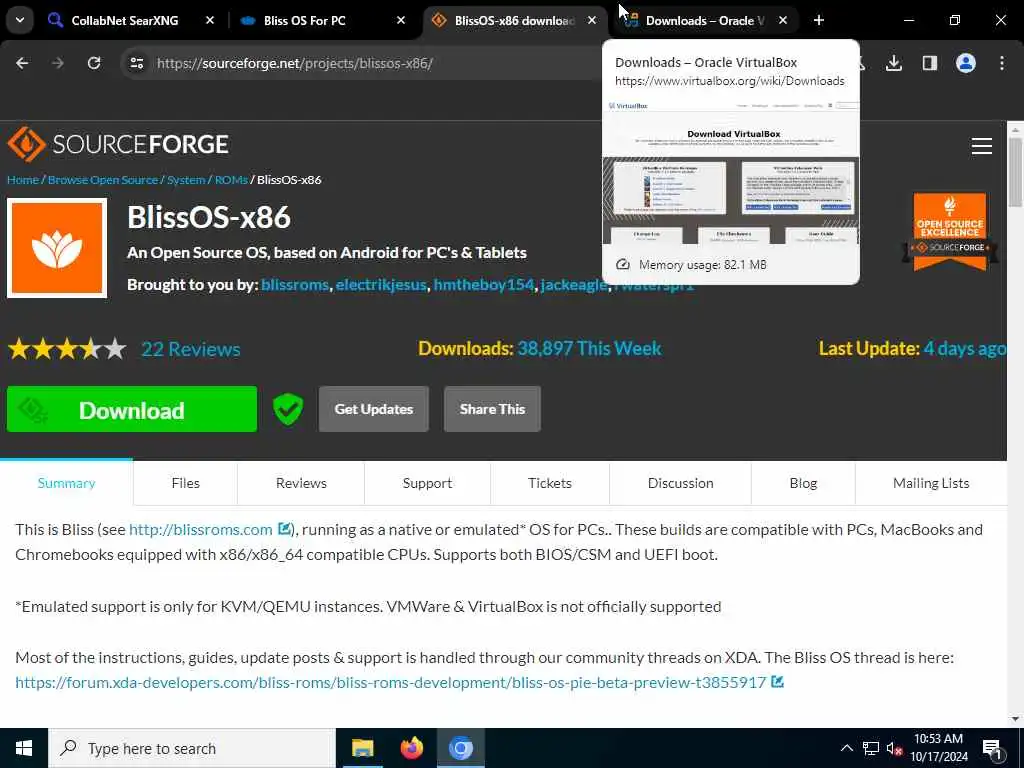The image size is (1024, 768).
Task: Click the SourceForge logo
Action: [x=118, y=144]
